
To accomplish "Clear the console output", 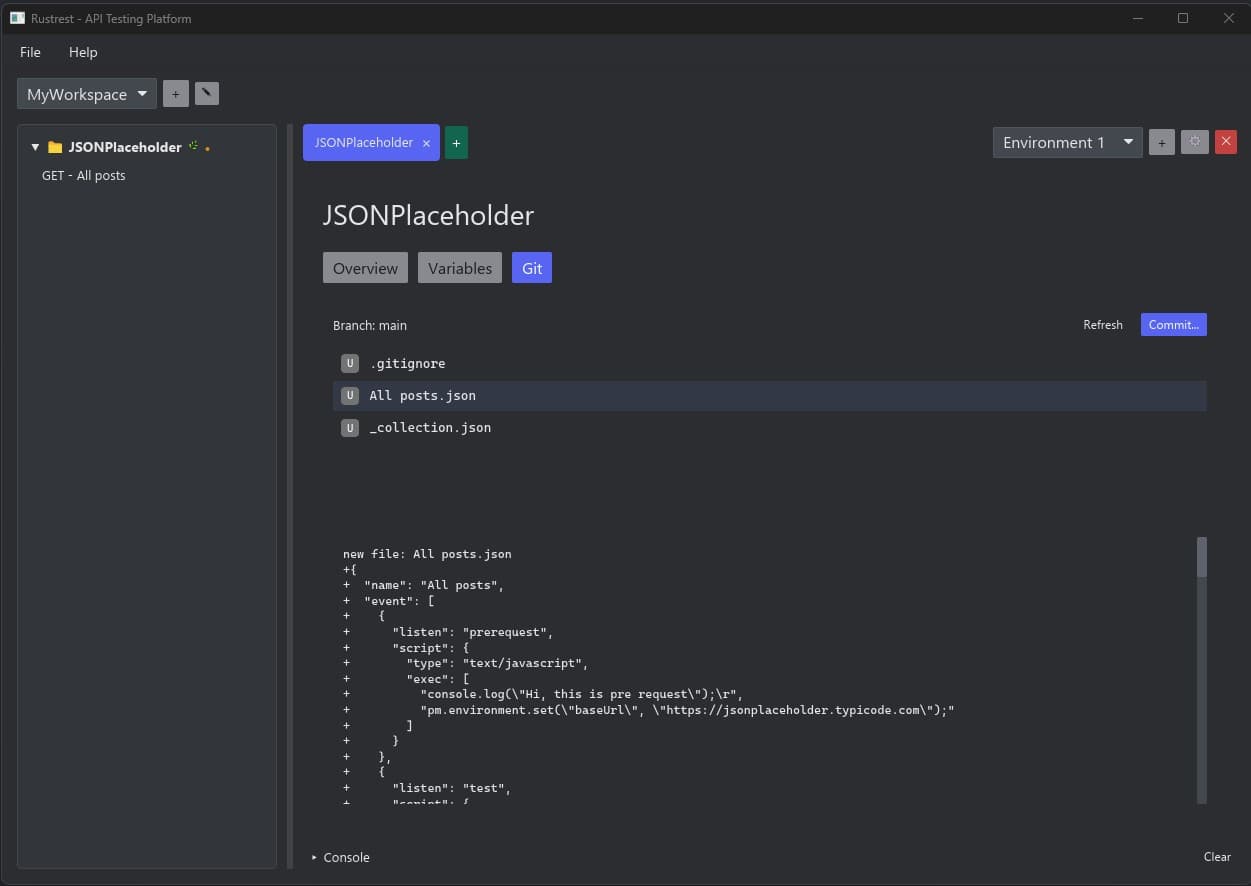I will coord(1217,857).
